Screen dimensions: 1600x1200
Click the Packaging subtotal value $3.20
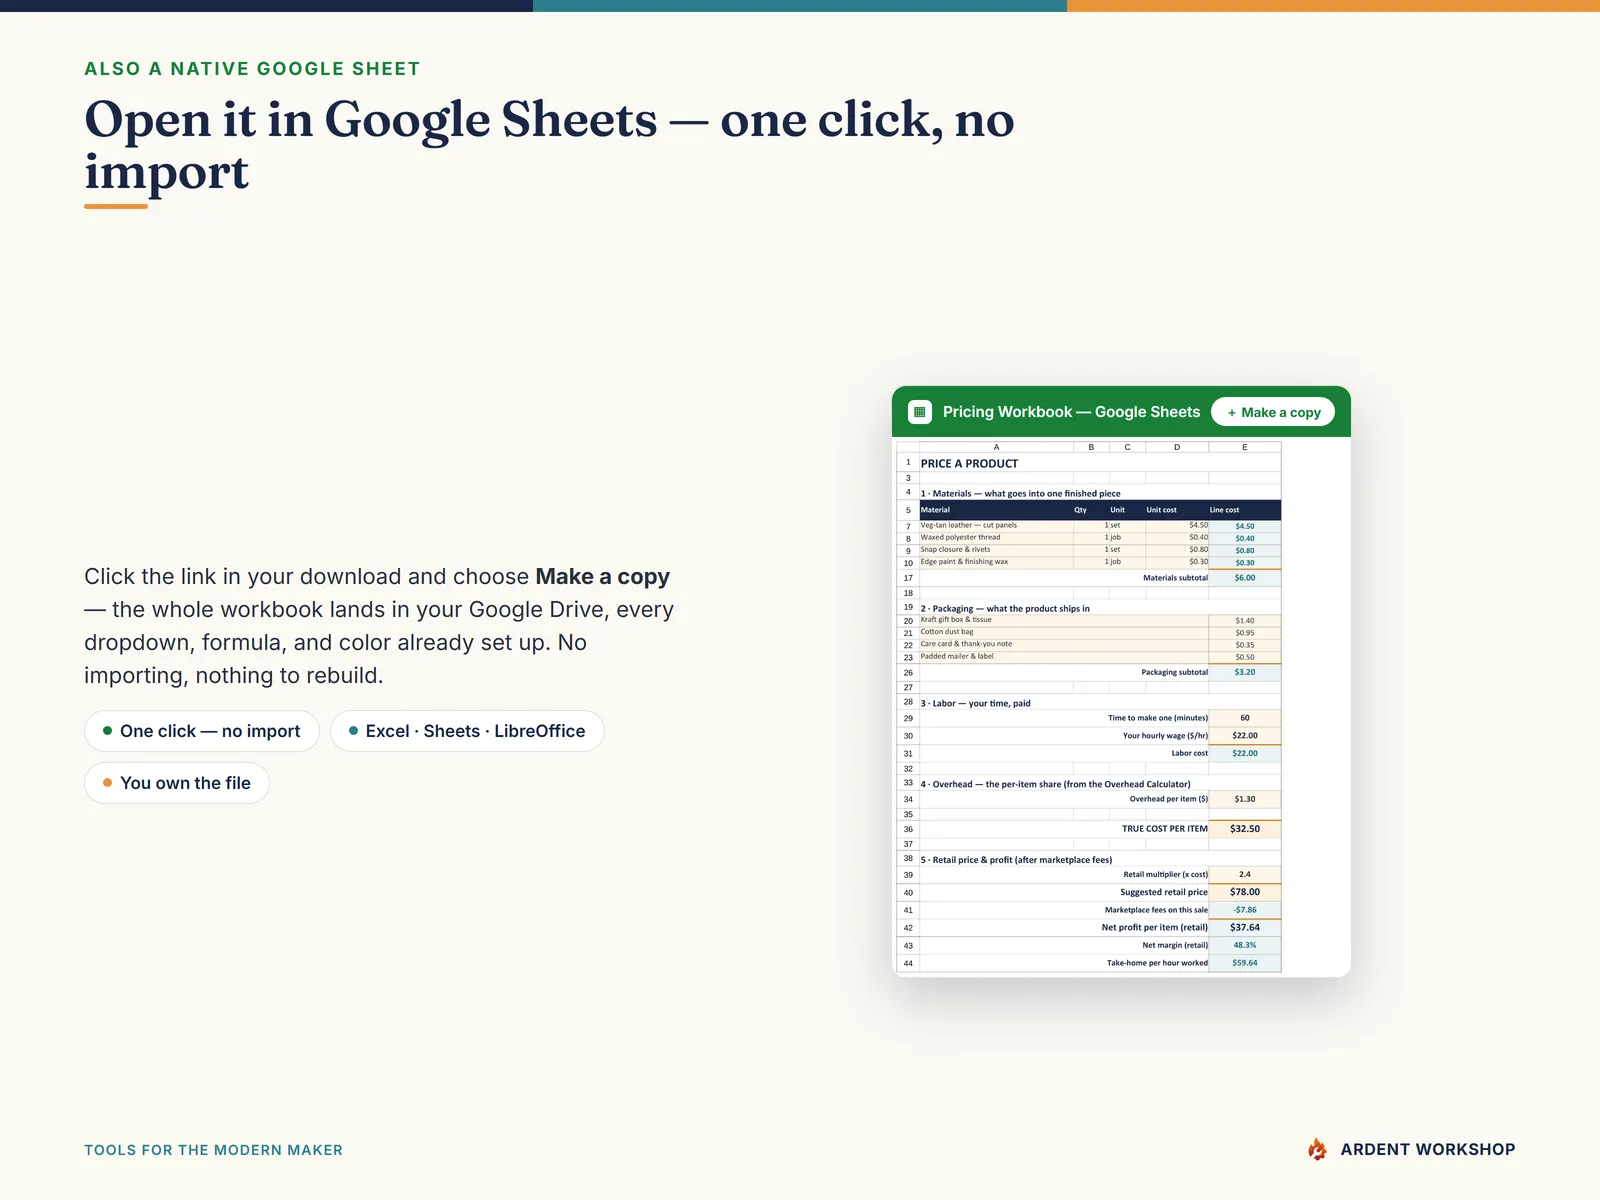coord(1245,672)
